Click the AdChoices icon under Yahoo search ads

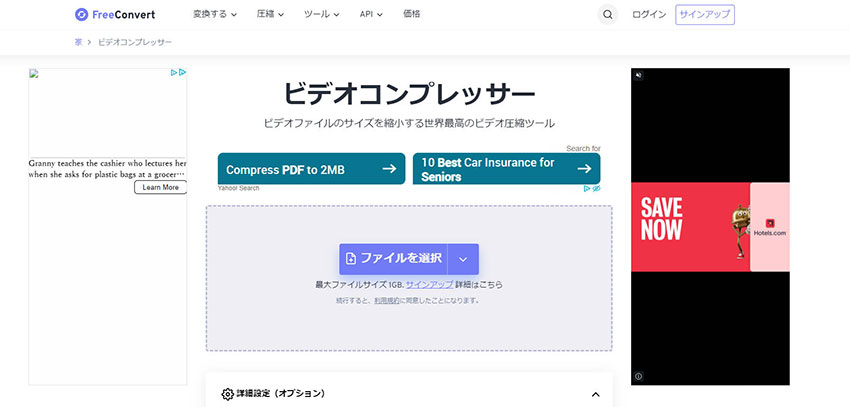(x=587, y=189)
